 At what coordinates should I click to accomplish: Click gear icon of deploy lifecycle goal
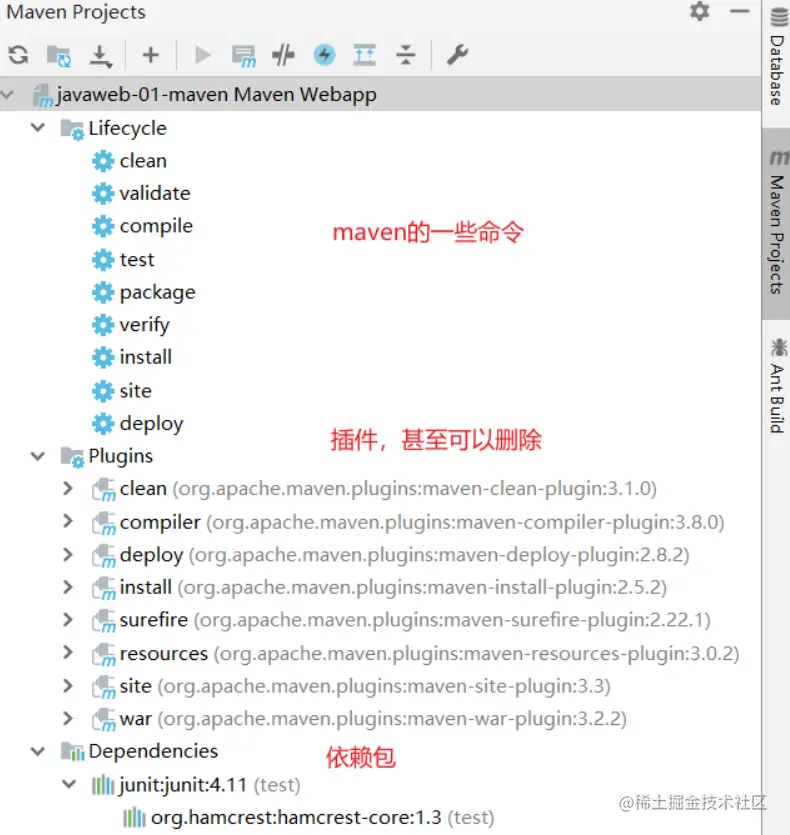103,424
